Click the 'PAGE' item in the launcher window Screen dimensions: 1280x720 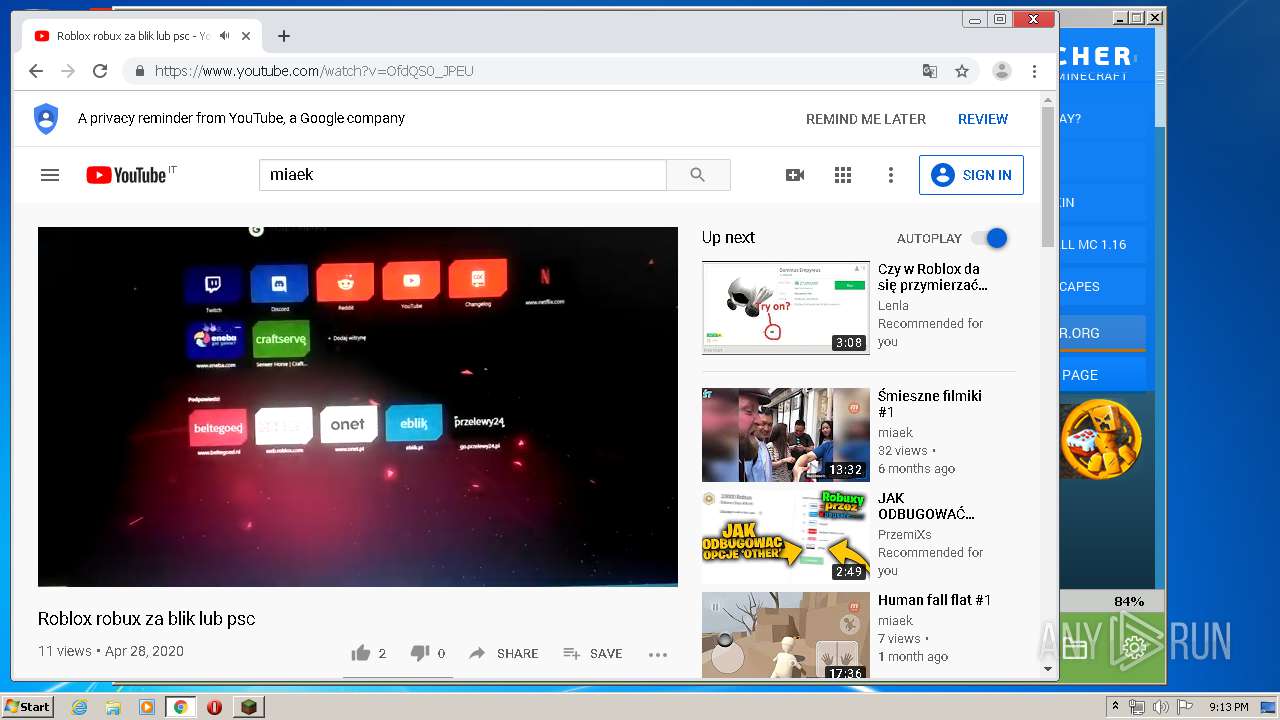tap(1102, 375)
